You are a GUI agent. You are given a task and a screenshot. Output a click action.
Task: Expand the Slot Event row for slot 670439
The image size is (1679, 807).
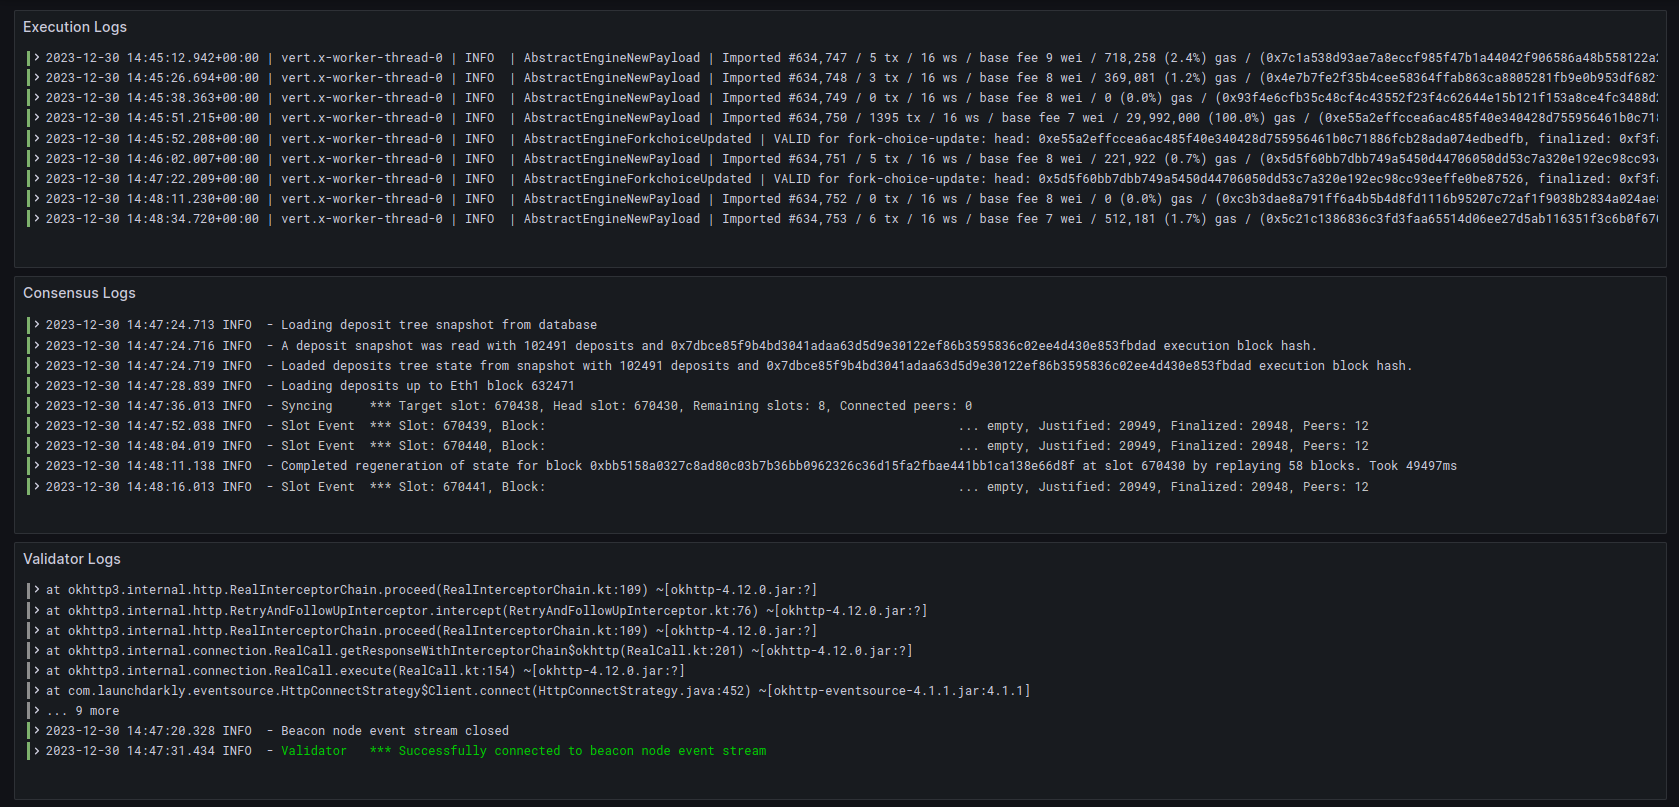point(37,426)
